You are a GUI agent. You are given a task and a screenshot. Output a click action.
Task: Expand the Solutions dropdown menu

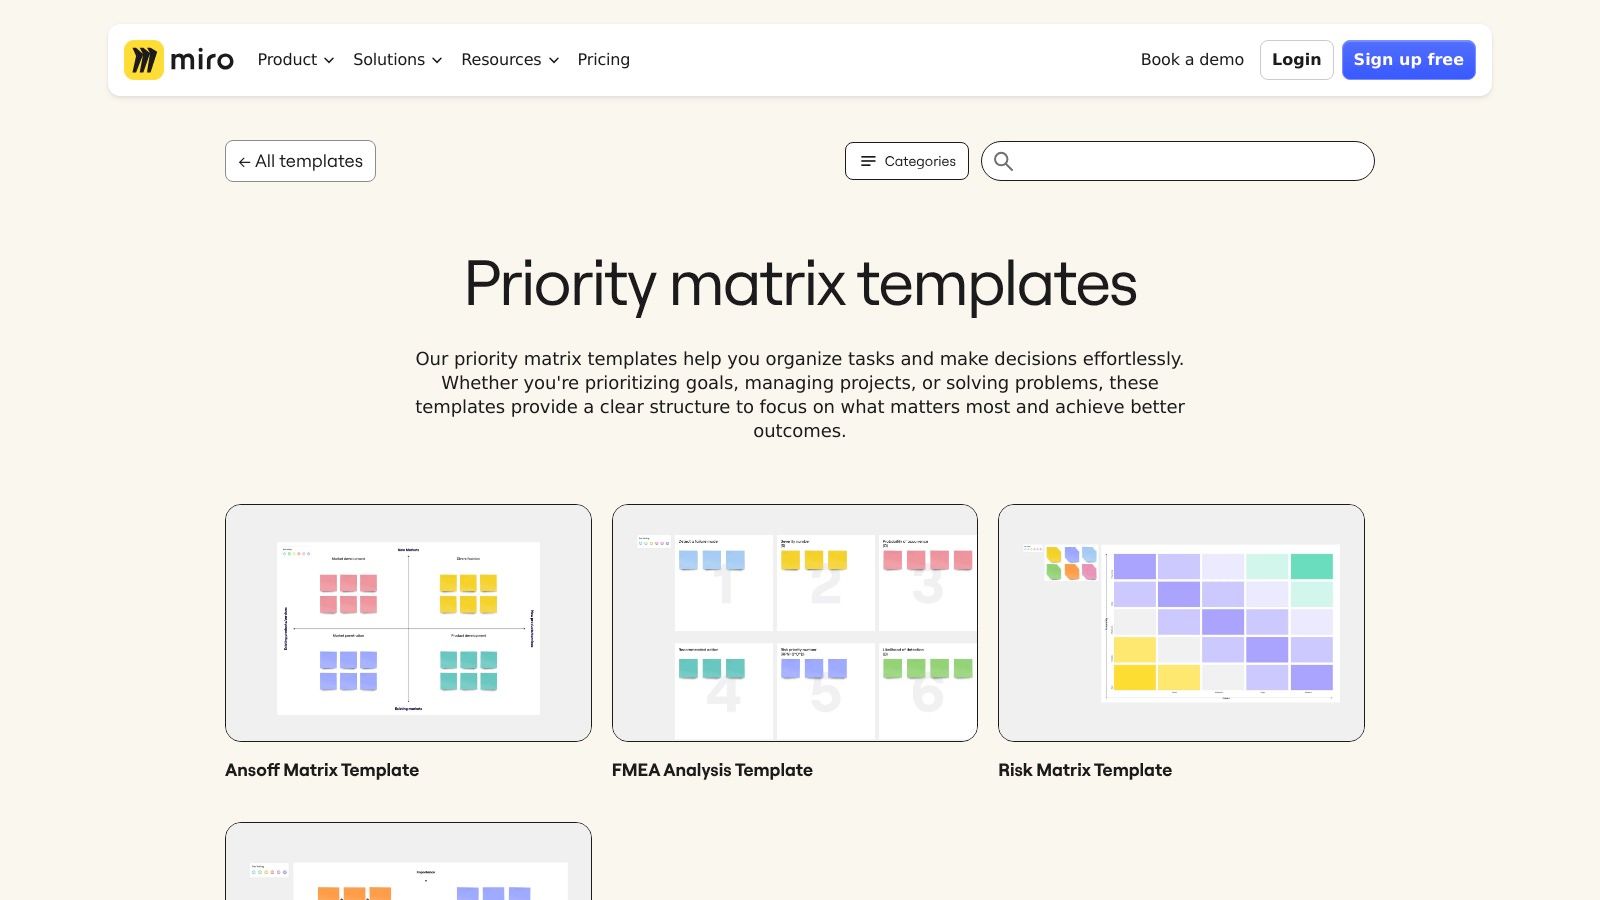point(397,60)
